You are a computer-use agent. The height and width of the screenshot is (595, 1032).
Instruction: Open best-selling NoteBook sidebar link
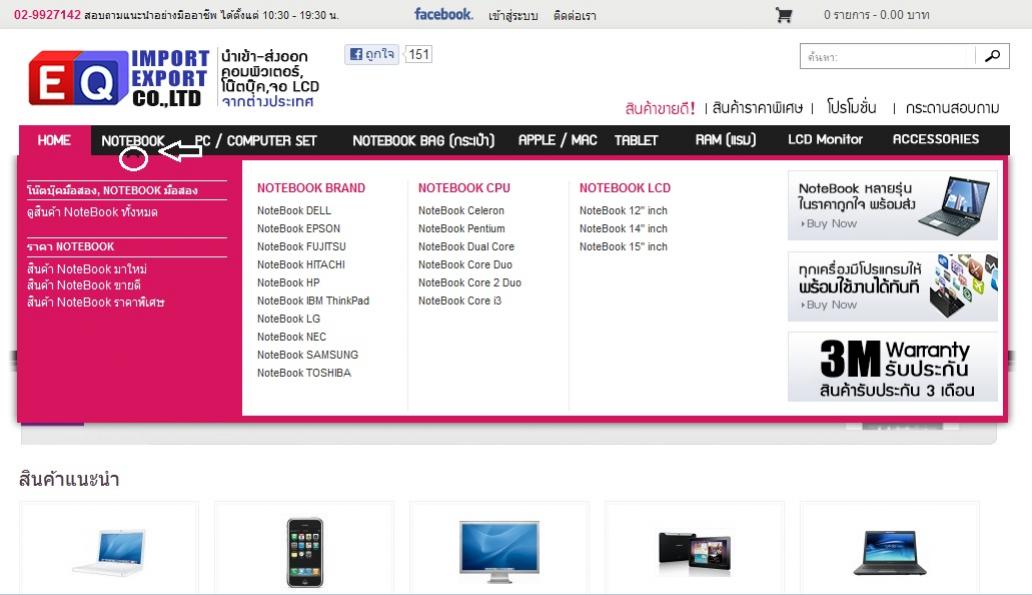84,285
